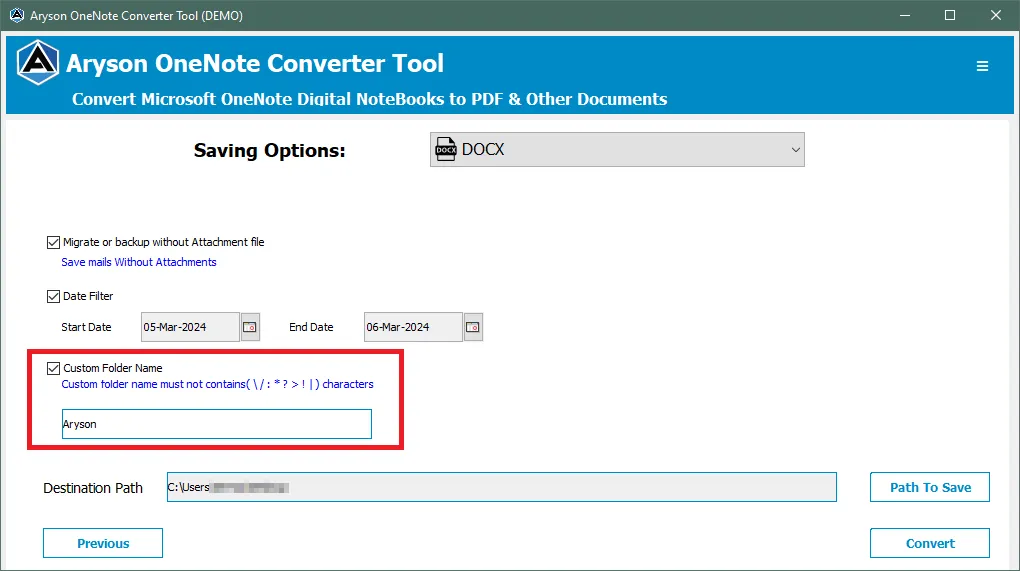Screen dimensions: 1020x571
Task: Click the Destination Path label
Action: (93, 488)
